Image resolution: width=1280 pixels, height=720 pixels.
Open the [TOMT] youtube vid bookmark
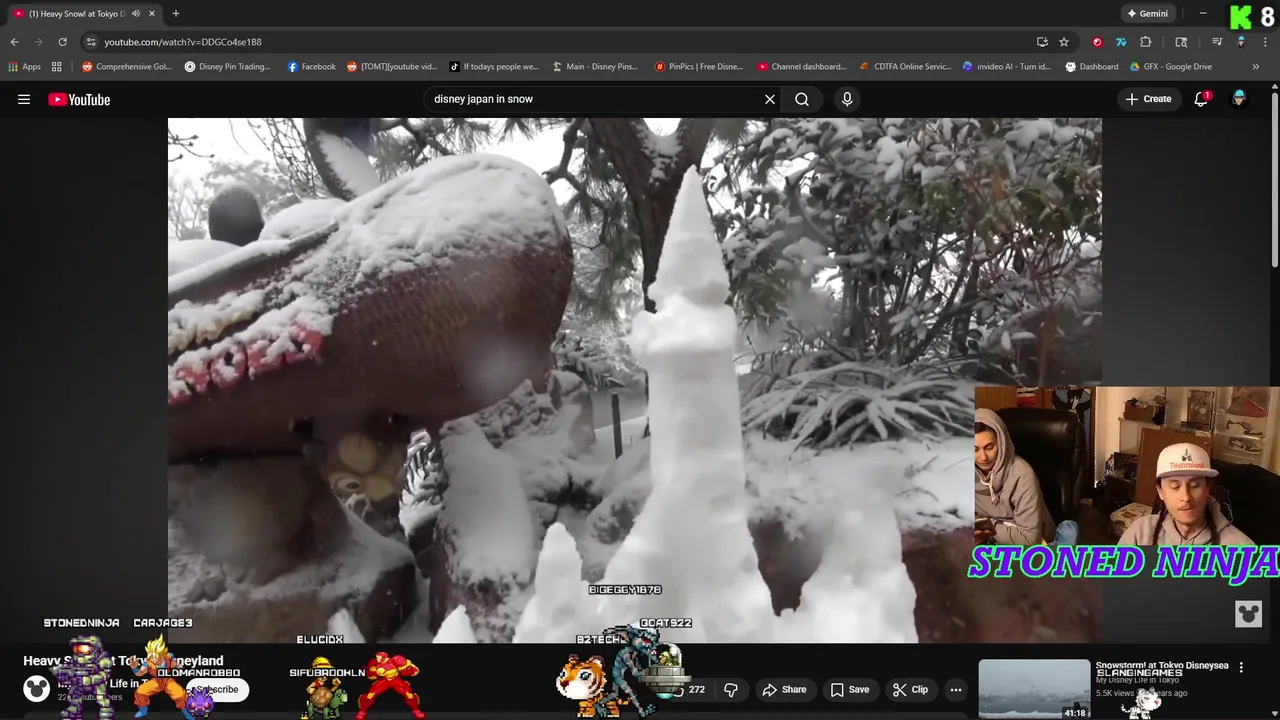(x=392, y=67)
